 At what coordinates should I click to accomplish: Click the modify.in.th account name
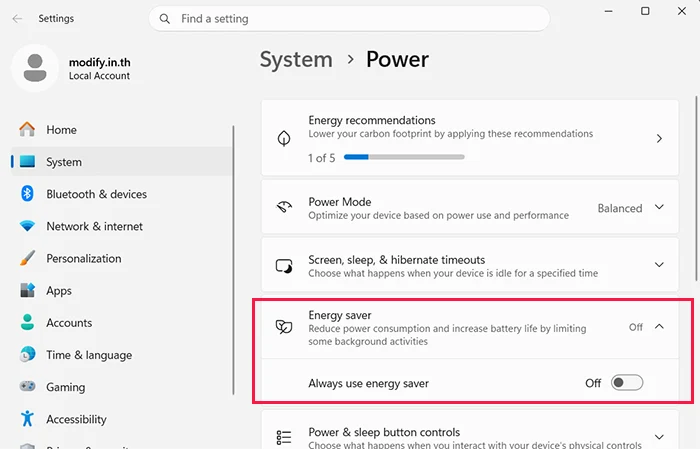[x=100, y=62]
